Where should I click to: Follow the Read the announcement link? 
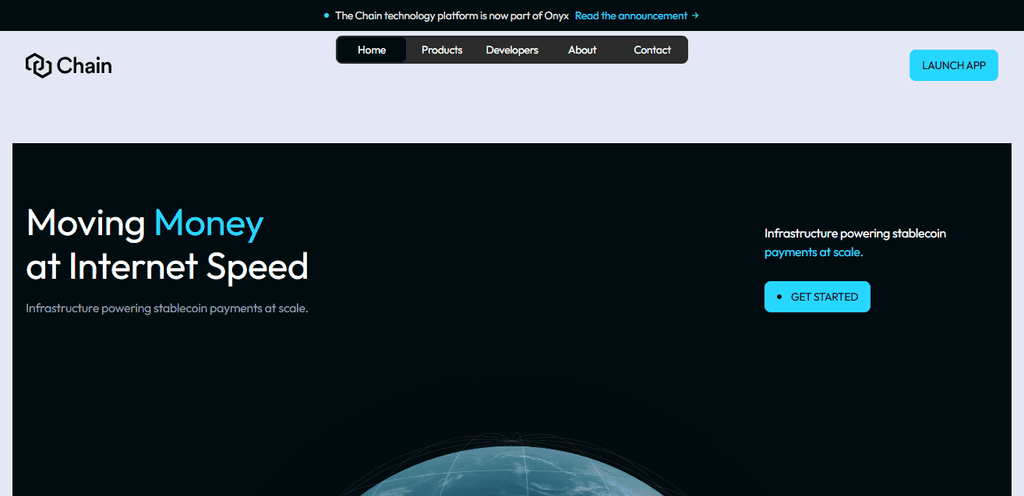(x=631, y=16)
